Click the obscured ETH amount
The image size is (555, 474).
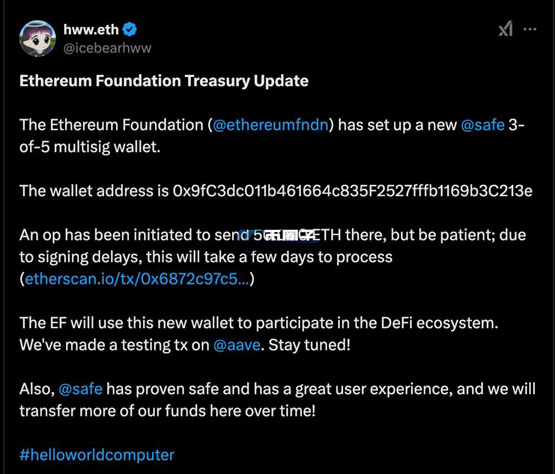pos(284,235)
